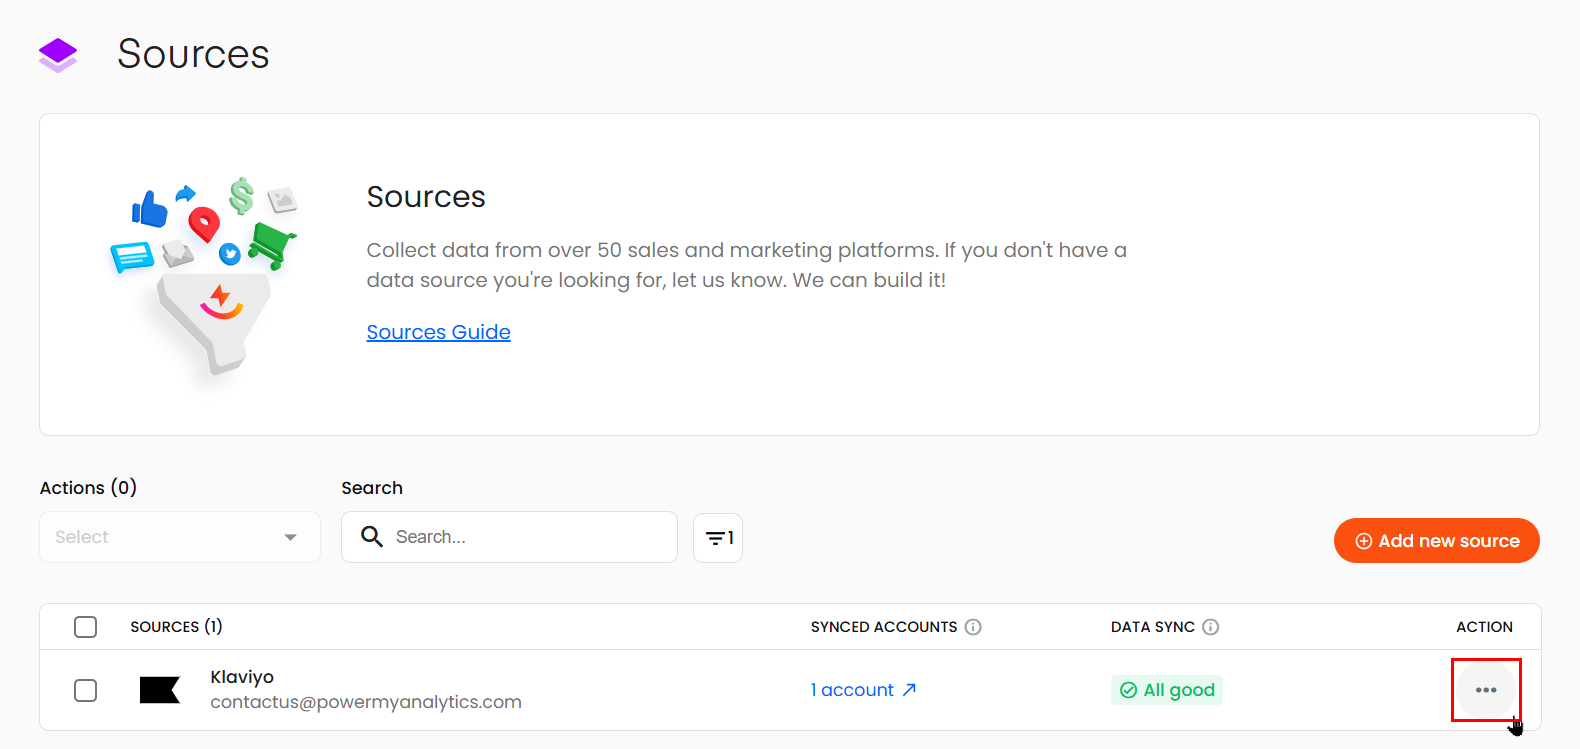Open the Sources Guide link
This screenshot has height=749, width=1580.
[438, 332]
